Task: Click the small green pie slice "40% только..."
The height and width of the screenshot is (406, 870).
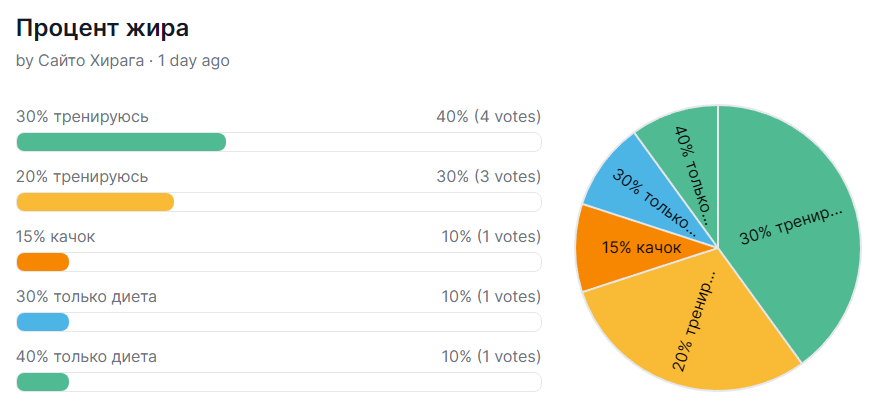Action: click(690, 160)
